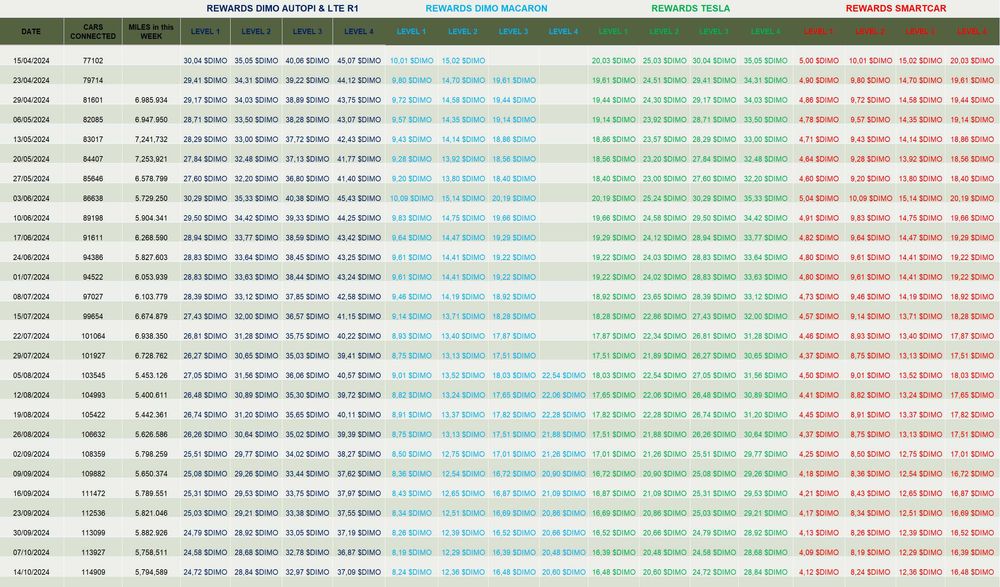Select LEVEL 1 header under Smartcar rewards
Viewport: 1000px width, 587px height.
(818, 31)
